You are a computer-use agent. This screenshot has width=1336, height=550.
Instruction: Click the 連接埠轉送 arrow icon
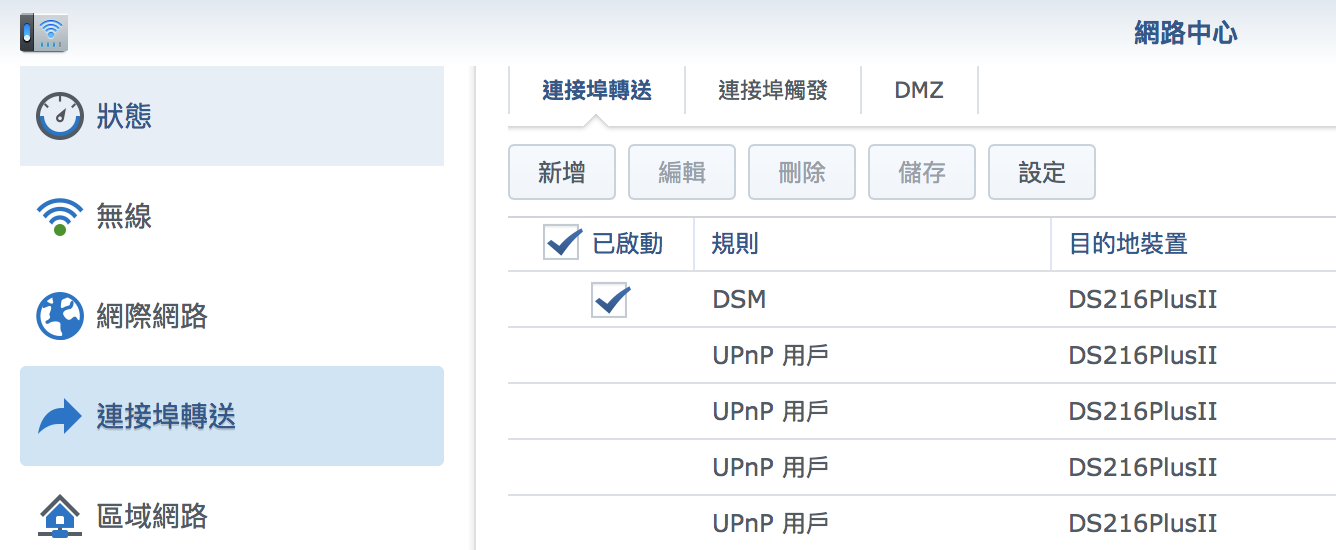point(60,416)
